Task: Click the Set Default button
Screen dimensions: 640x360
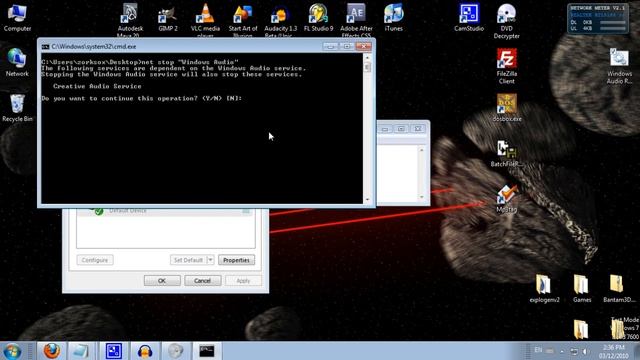Action: (x=188, y=260)
